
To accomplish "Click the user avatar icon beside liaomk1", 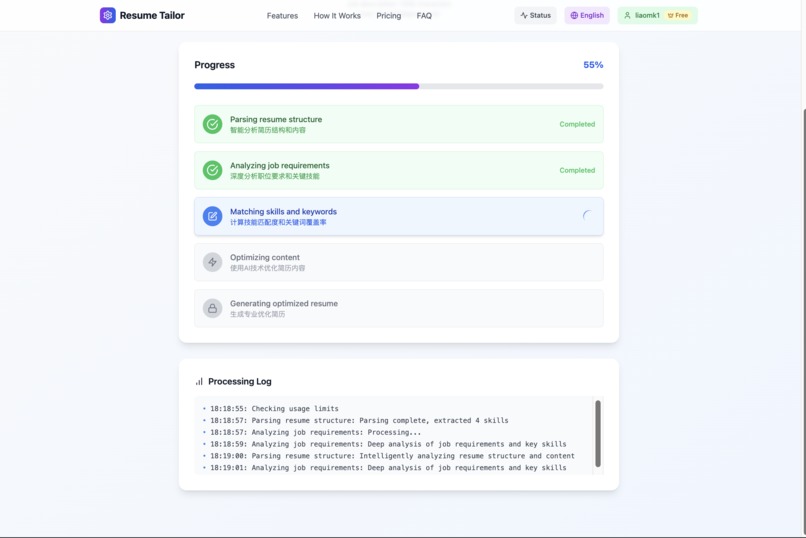I will coord(627,15).
